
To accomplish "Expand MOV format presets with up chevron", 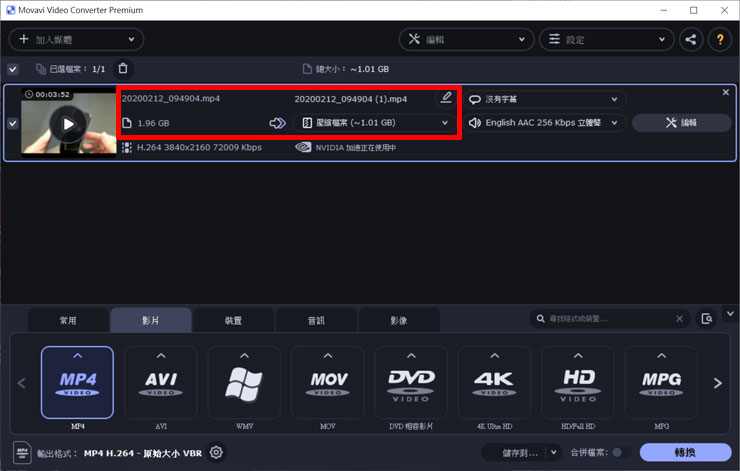I will point(328,355).
